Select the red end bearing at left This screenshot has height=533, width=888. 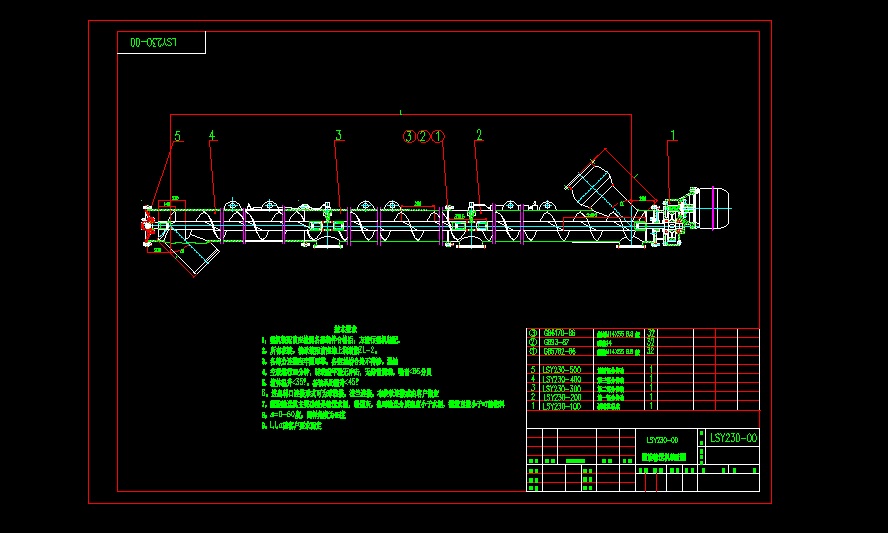pyautogui.click(x=148, y=225)
